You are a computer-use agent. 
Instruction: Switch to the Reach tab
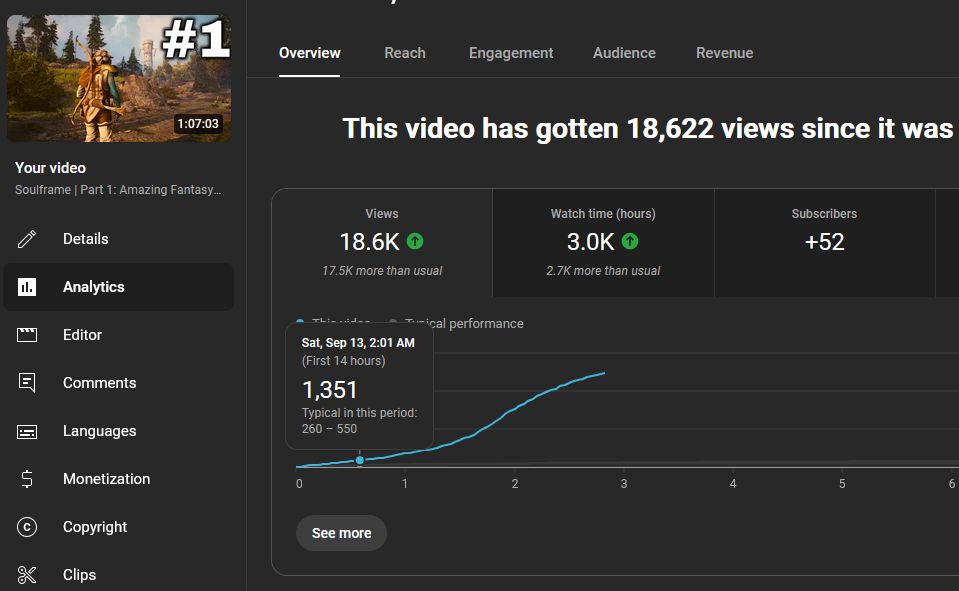(405, 53)
